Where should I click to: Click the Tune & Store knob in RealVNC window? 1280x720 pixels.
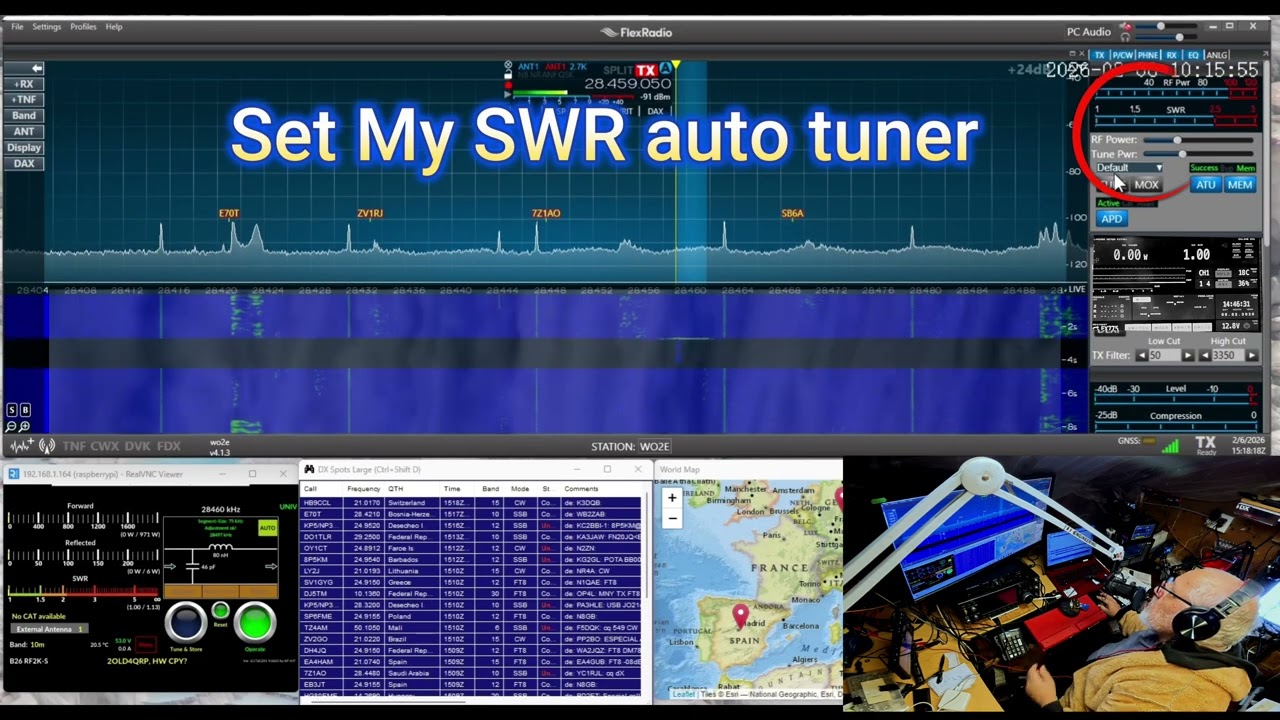[x=186, y=622]
